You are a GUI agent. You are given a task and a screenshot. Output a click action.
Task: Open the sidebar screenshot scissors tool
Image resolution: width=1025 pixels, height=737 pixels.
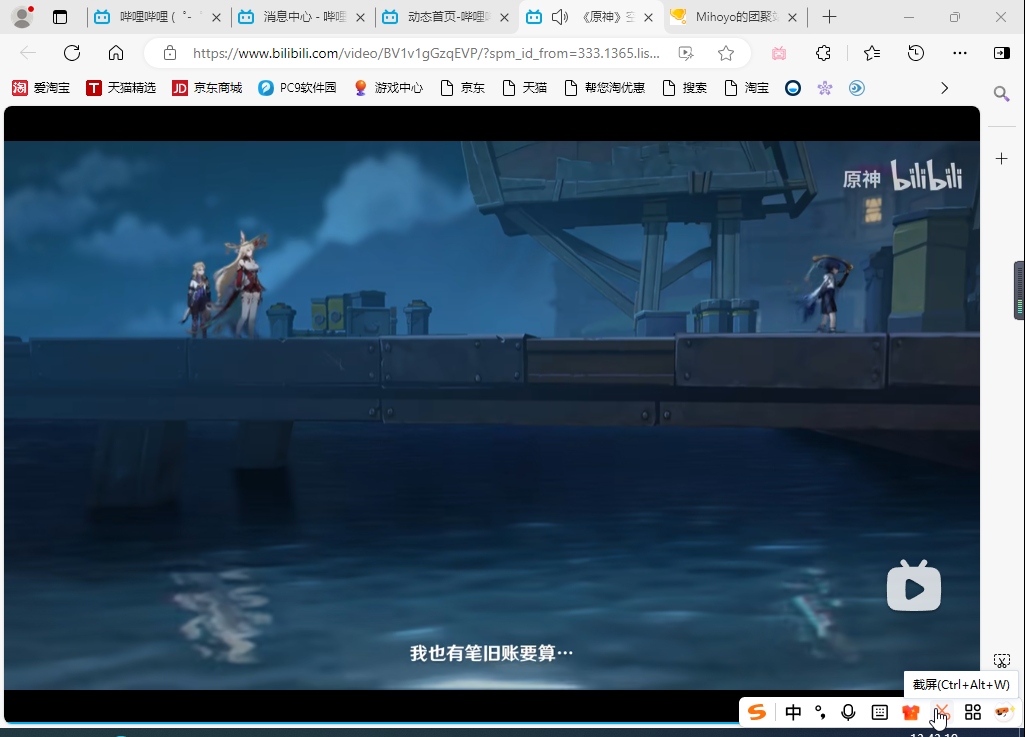(1001, 660)
